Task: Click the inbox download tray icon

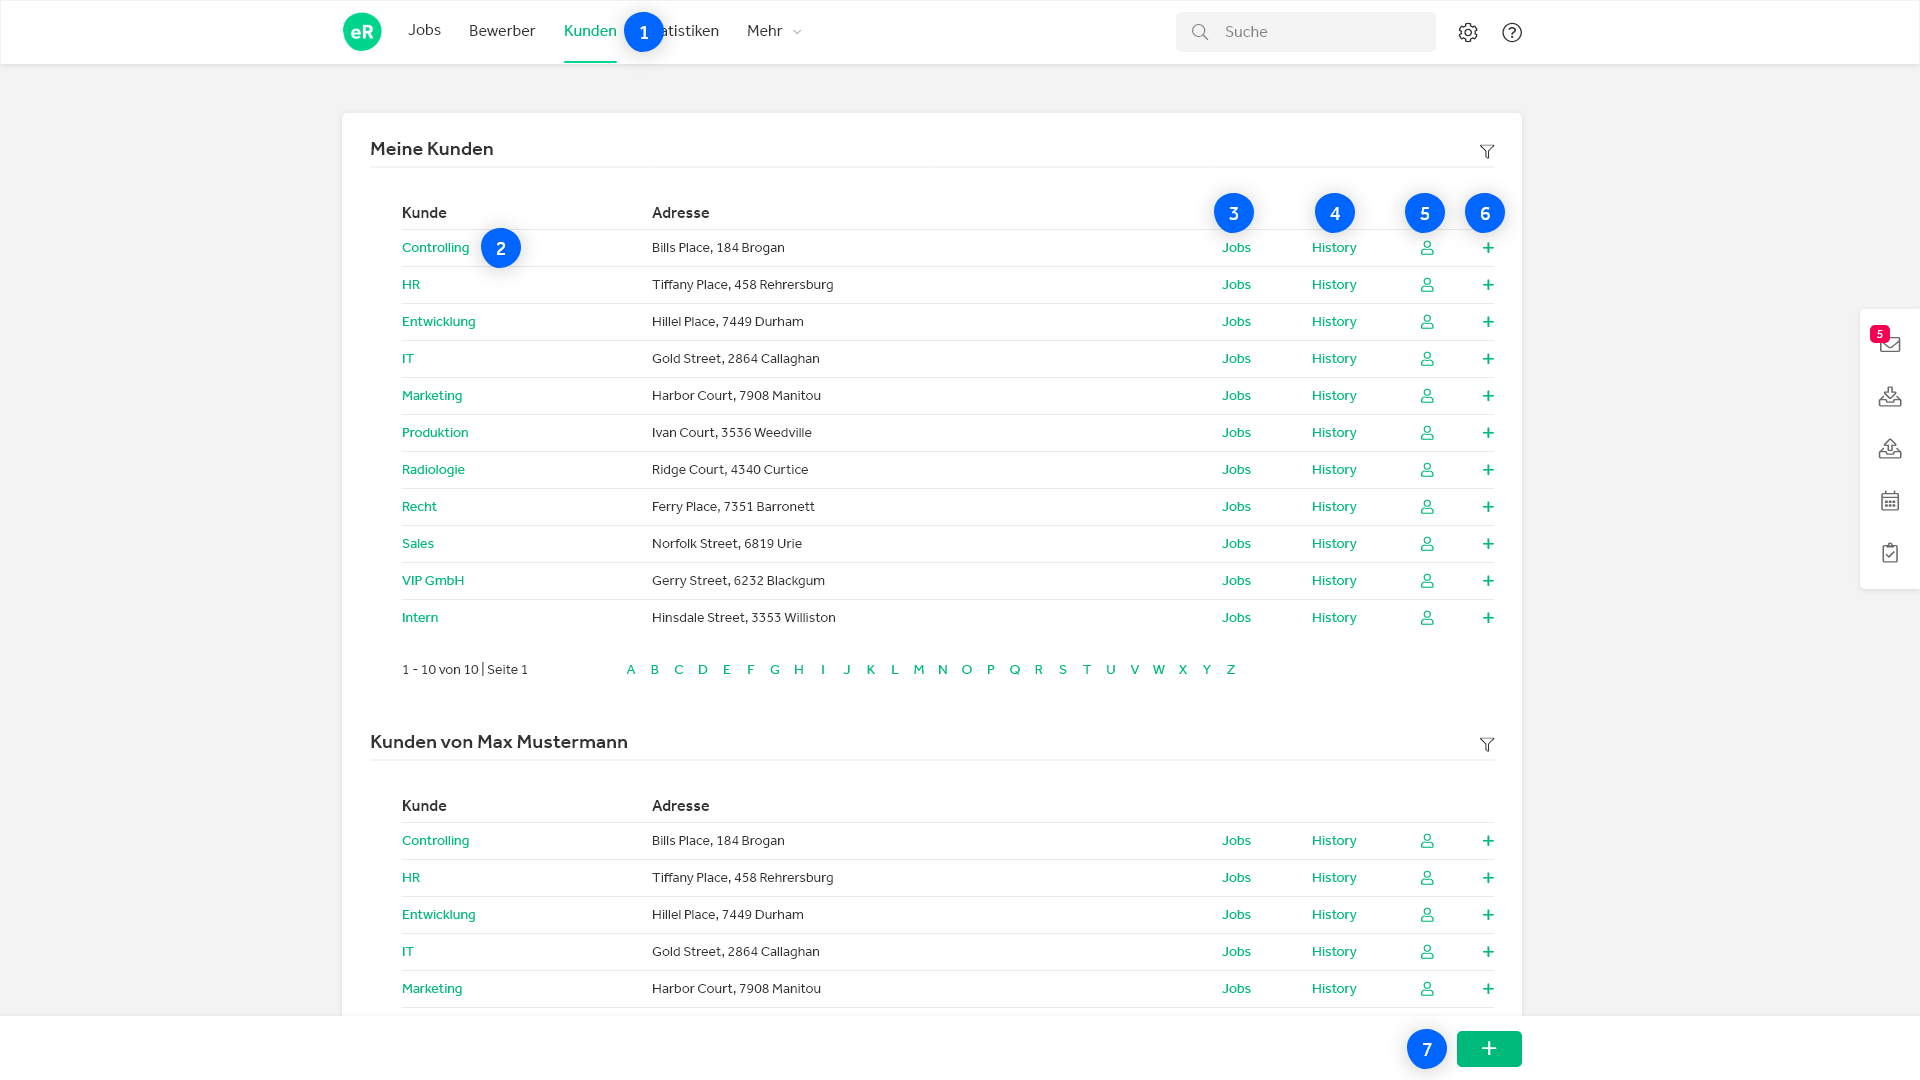Action: 1890,397
